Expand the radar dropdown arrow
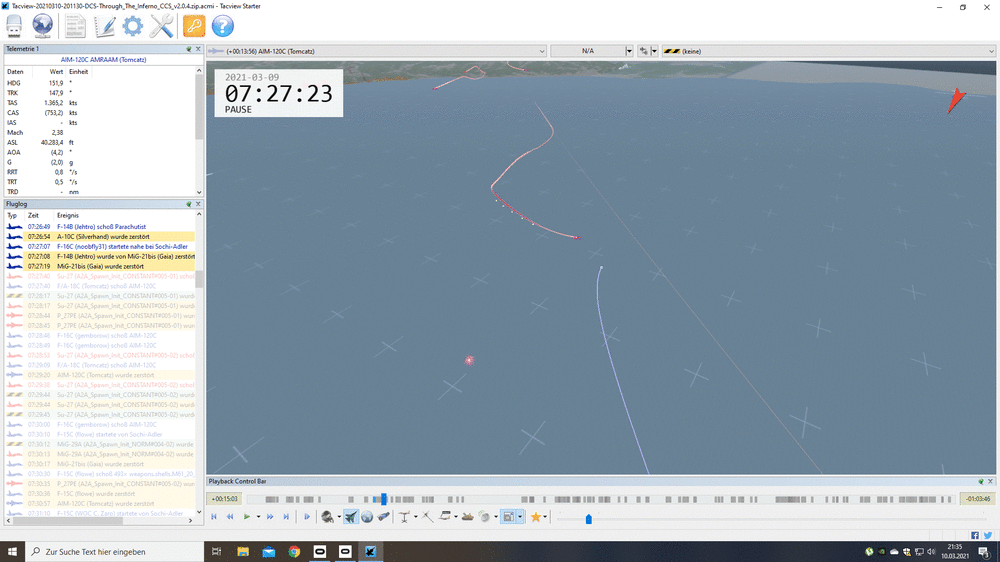 tap(496, 517)
